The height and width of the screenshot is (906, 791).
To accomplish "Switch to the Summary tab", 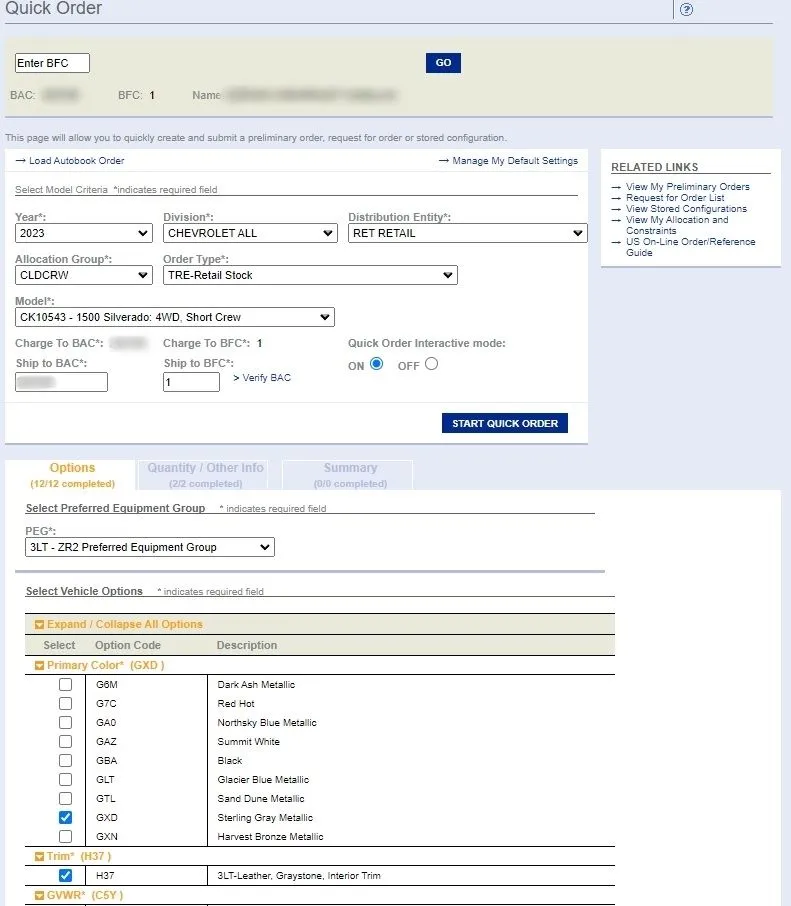I will (350, 475).
